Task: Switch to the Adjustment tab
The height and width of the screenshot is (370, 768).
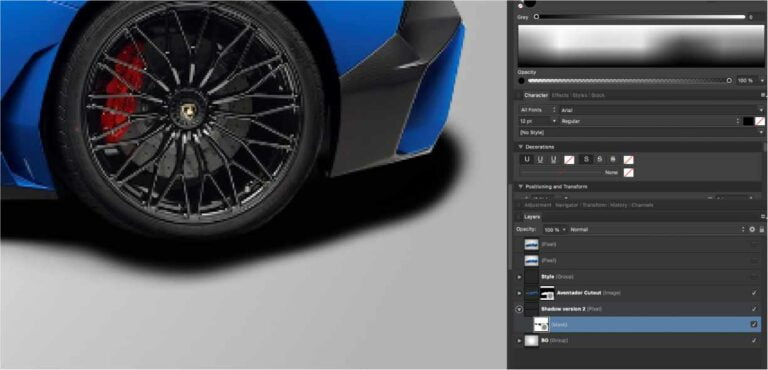Action: coord(538,205)
